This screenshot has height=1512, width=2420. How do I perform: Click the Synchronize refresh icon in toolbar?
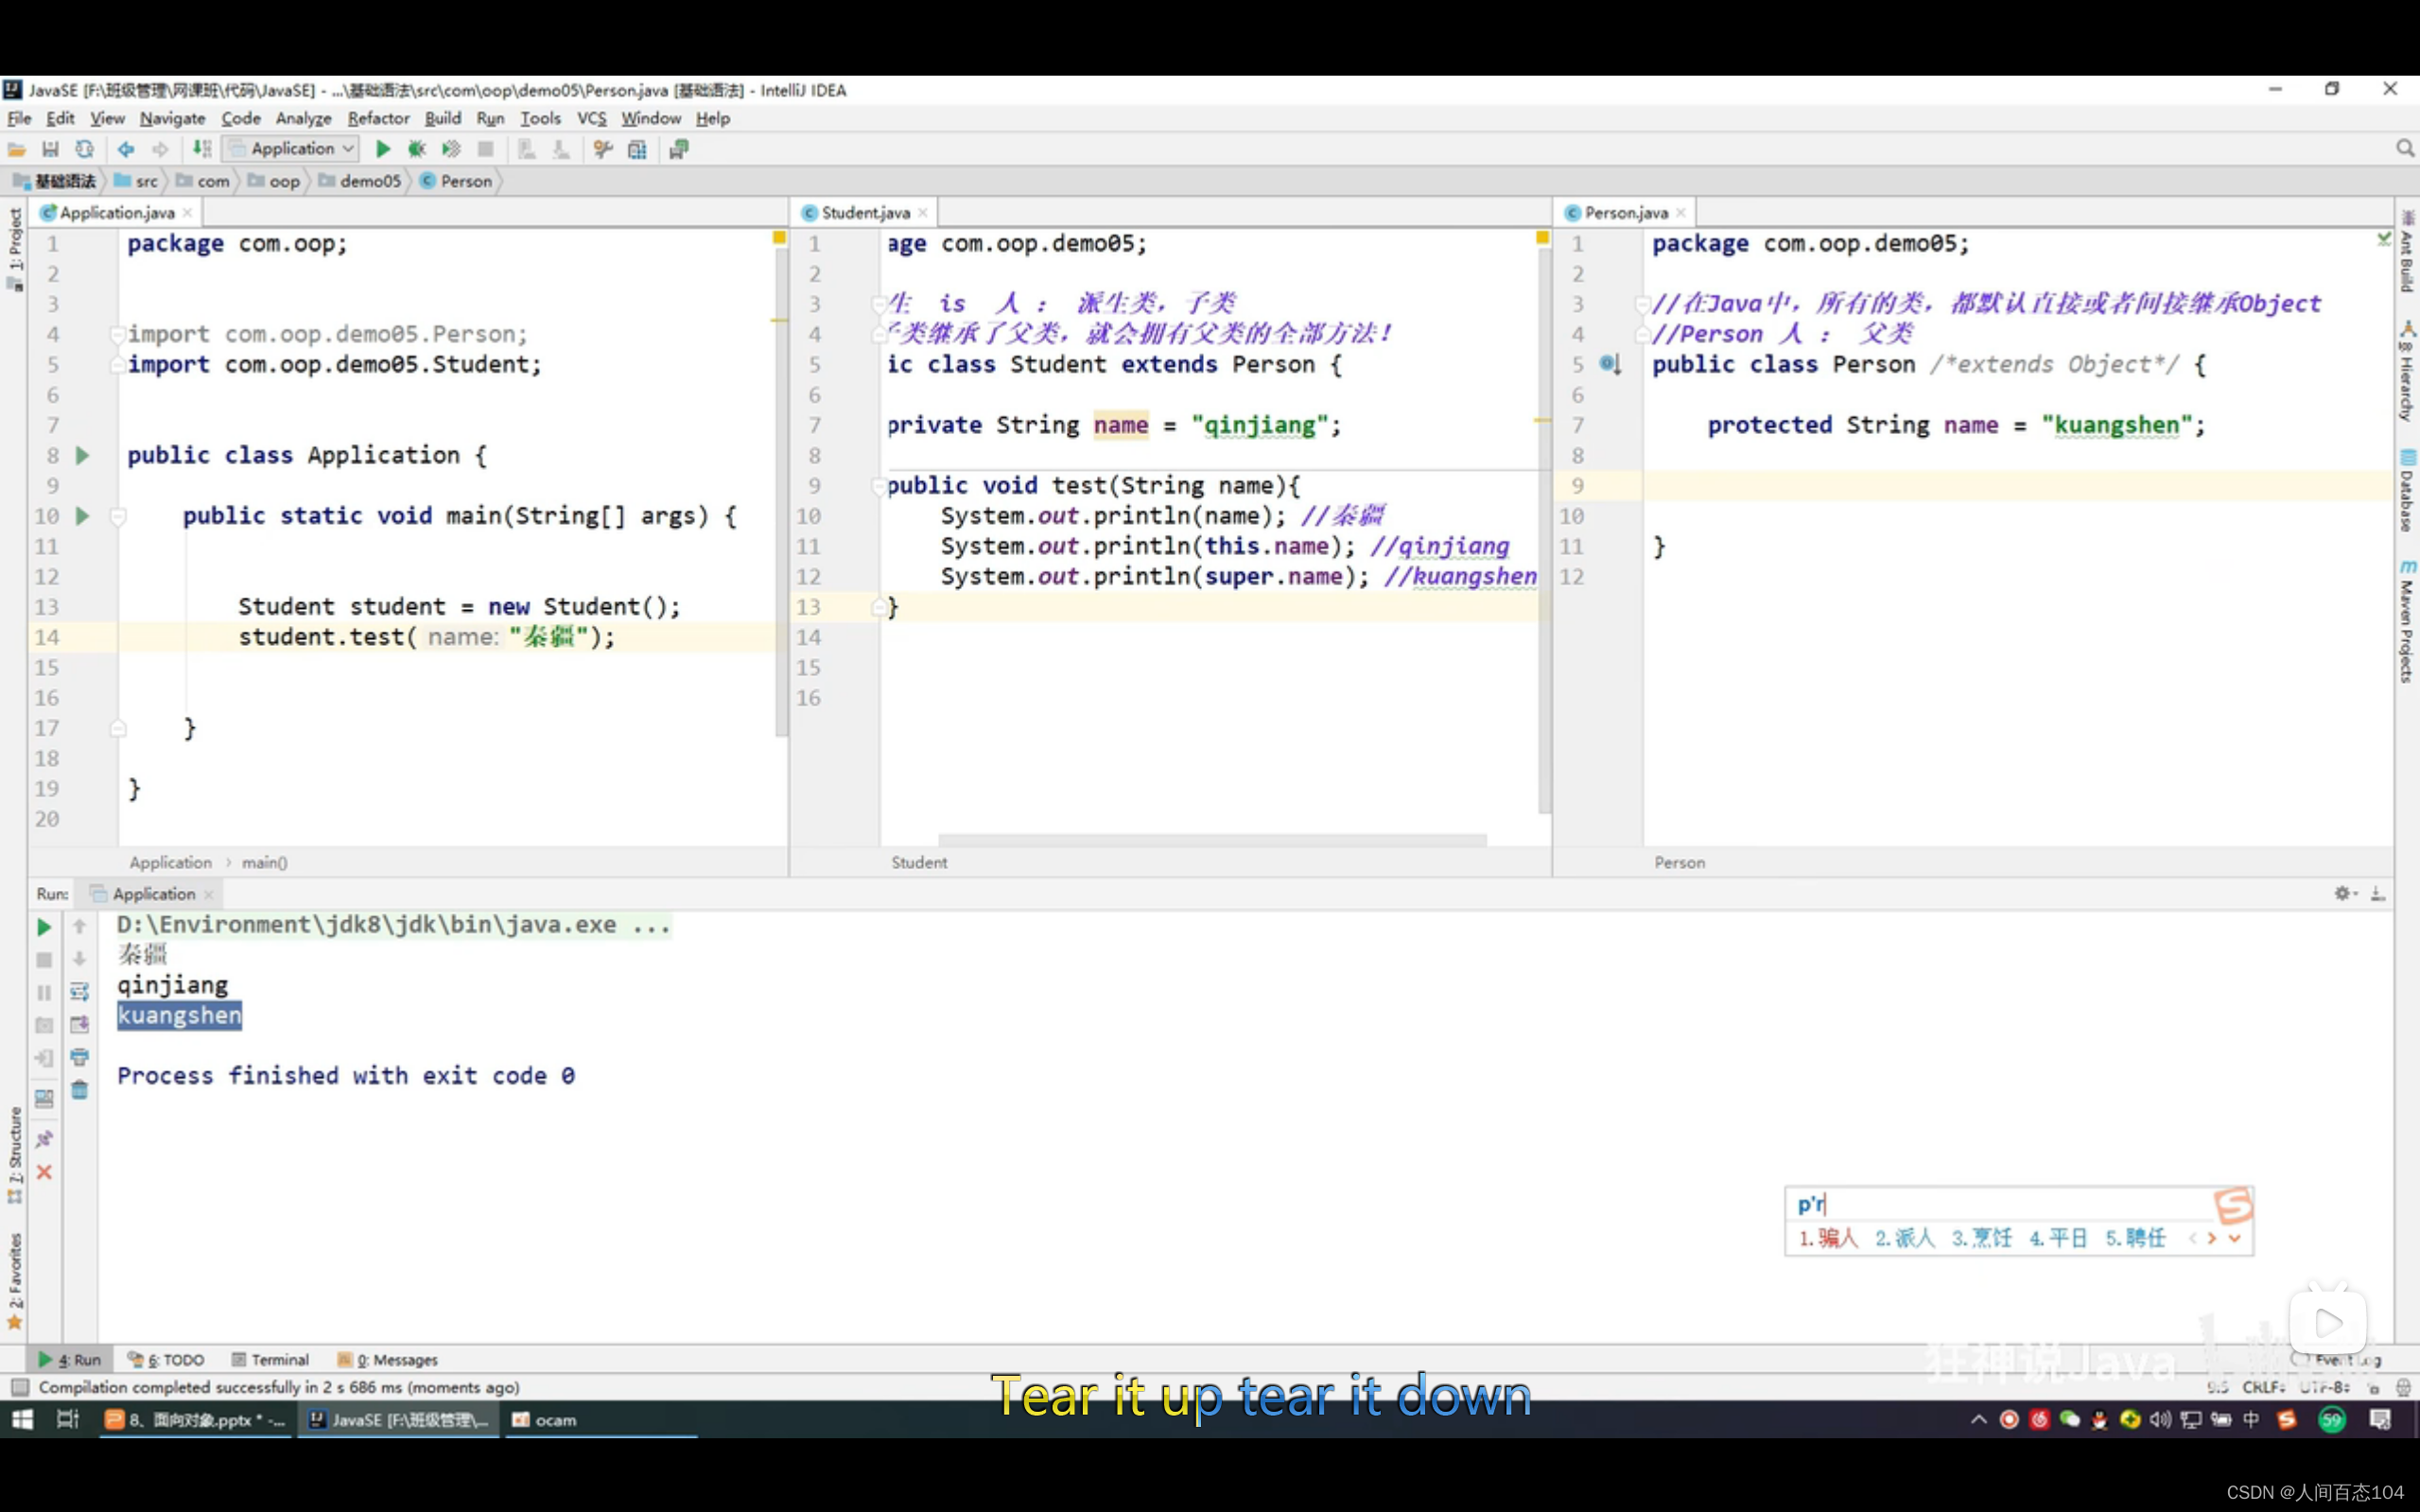pyautogui.click(x=85, y=149)
